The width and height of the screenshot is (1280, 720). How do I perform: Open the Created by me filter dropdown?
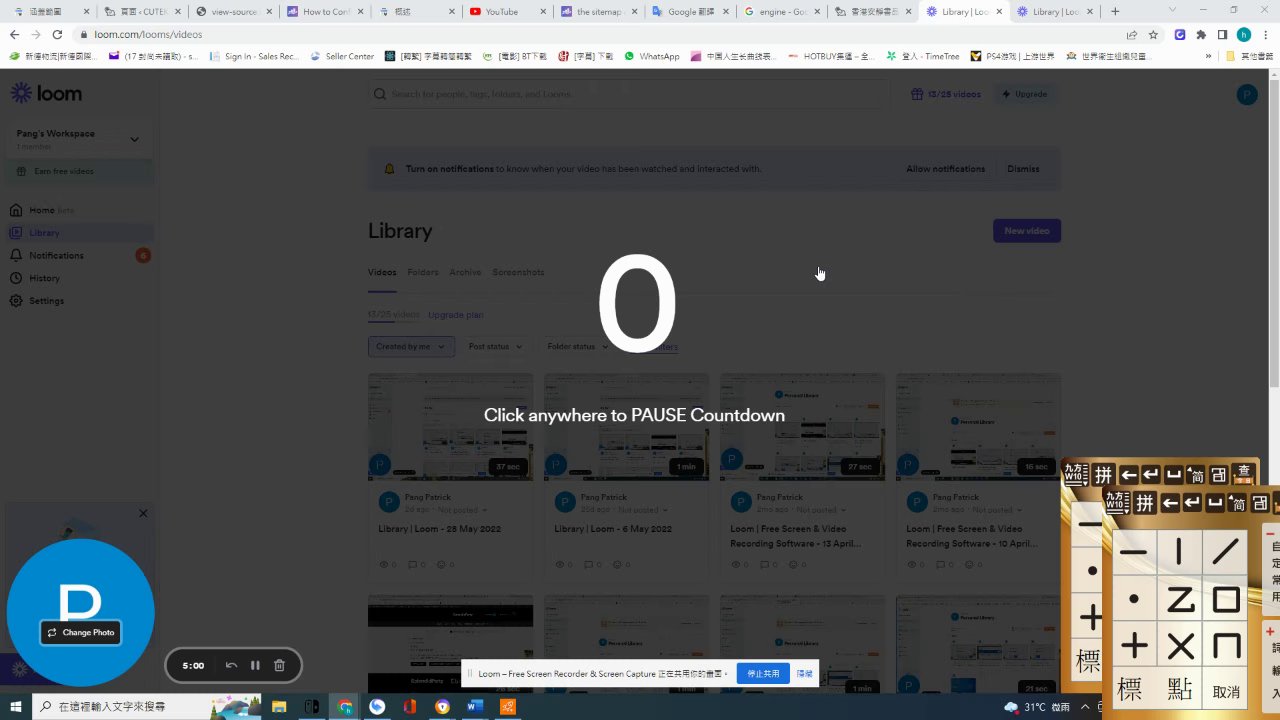[x=411, y=346]
